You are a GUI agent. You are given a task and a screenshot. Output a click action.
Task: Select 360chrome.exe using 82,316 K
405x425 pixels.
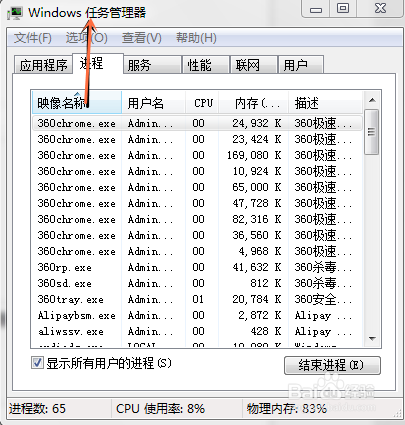(197, 219)
